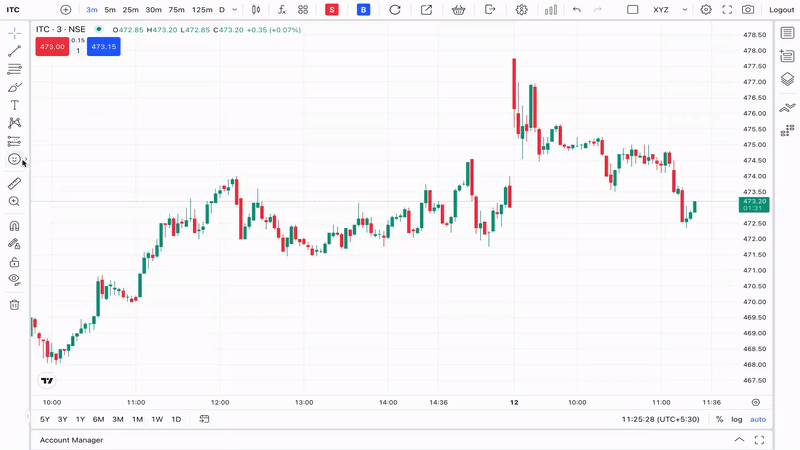This screenshot has width=800, height=450.
Task: Expand the Account Manager panel
Action: click(x=739, y=440)
